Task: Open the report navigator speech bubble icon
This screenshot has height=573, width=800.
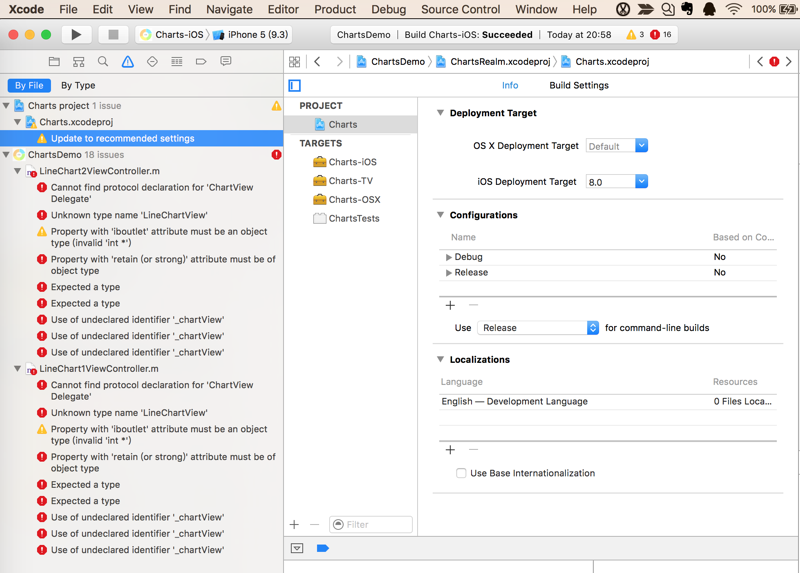Action: tap(226, 62)
